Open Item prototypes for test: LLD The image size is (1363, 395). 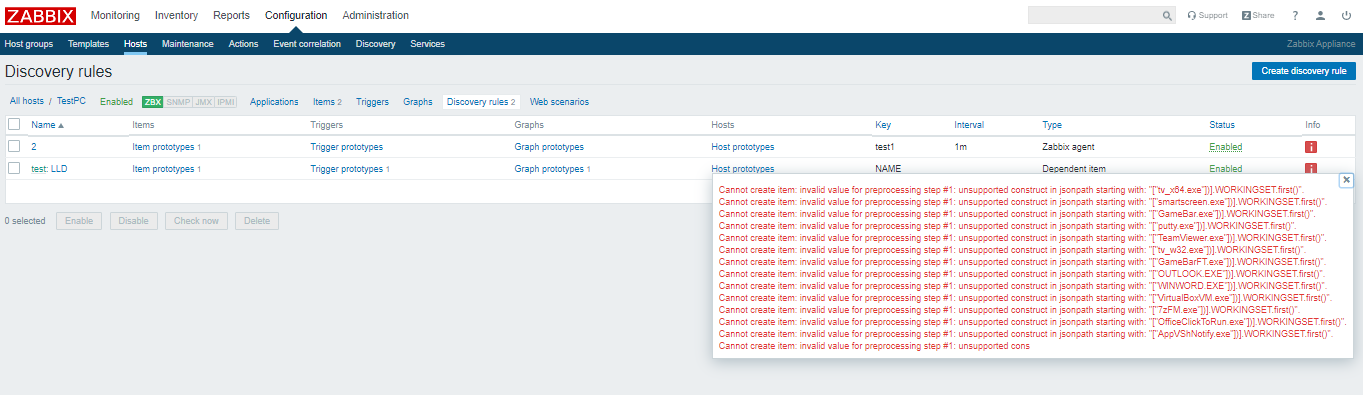(x=163, y=169)
